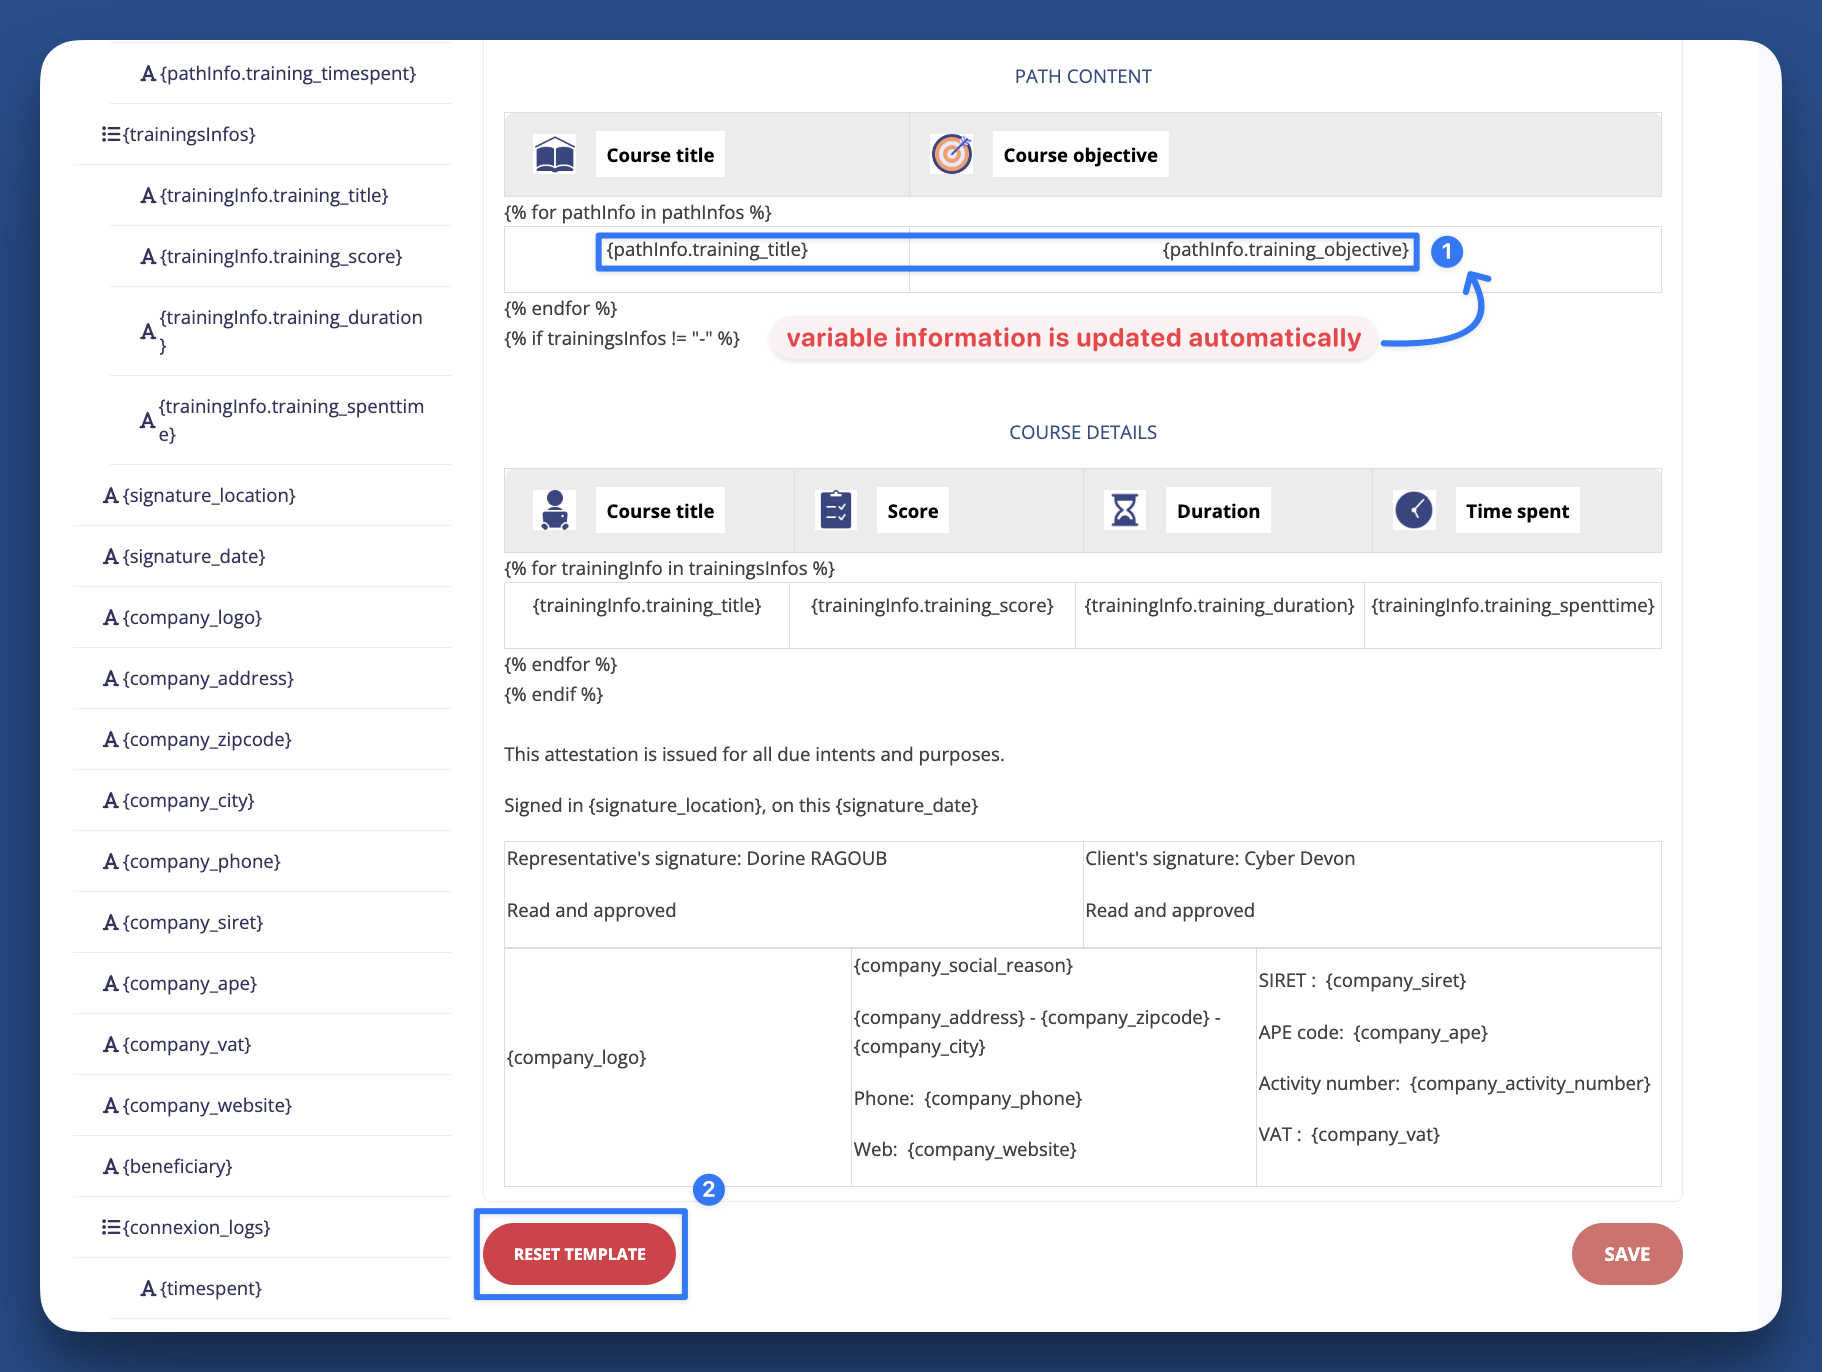Select the {company_vat} sidebar variable
1822x1372 pixels.
point(186,1043)
